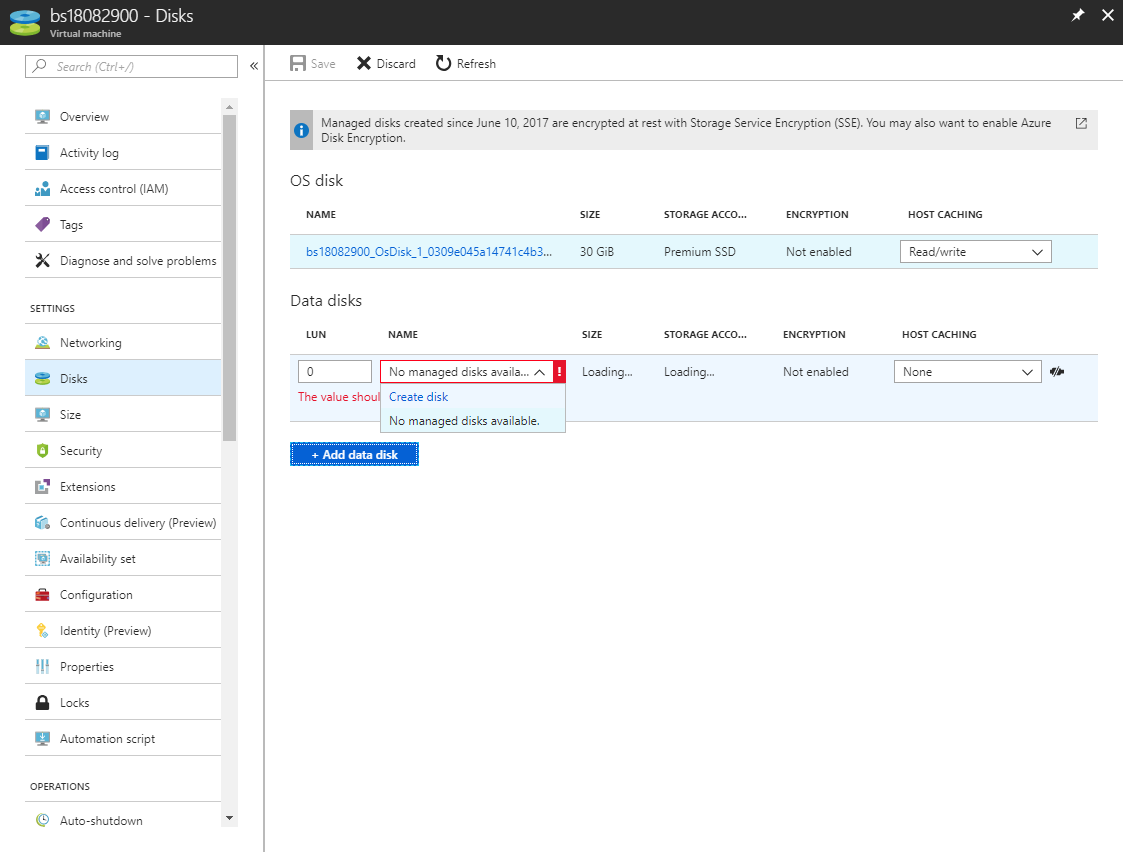Open data disk host caching None dropdown

(x=967, y=372)
